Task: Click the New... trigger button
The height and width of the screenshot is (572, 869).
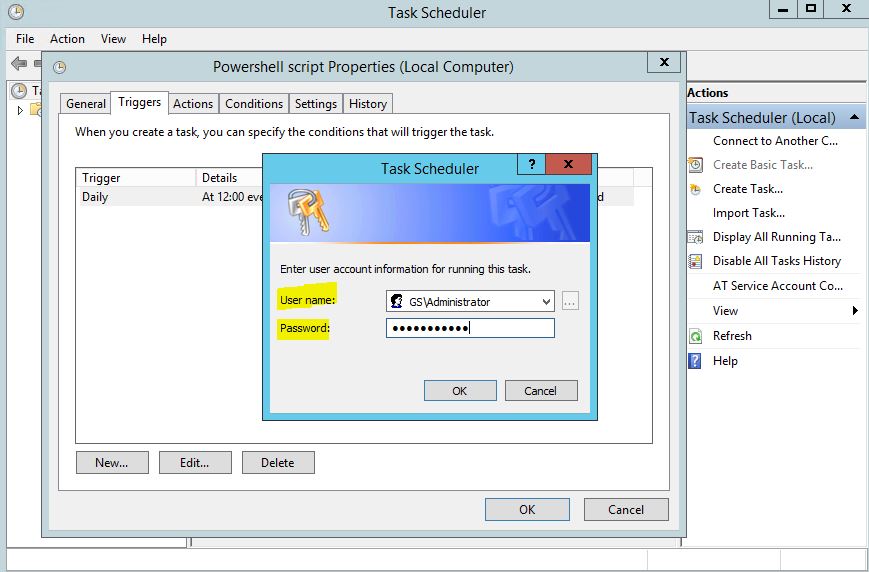Action: (112, 463)
